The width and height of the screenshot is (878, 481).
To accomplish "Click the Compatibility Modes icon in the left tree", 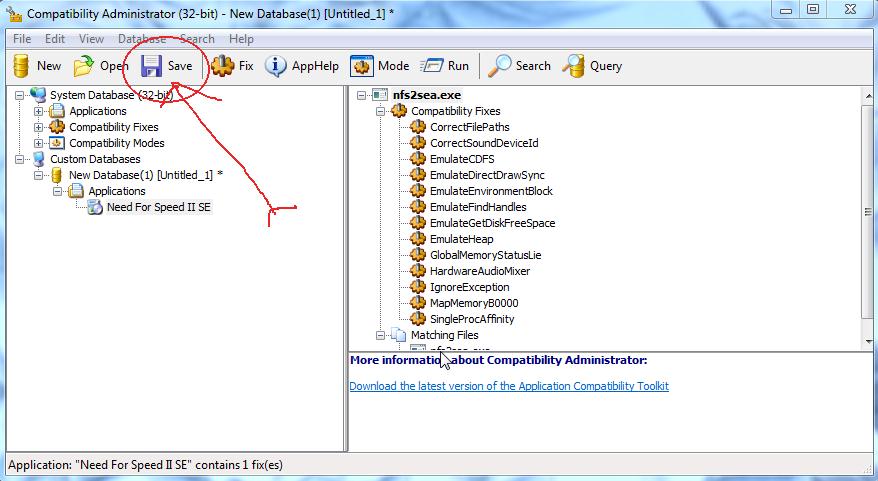I will point(57,143).
